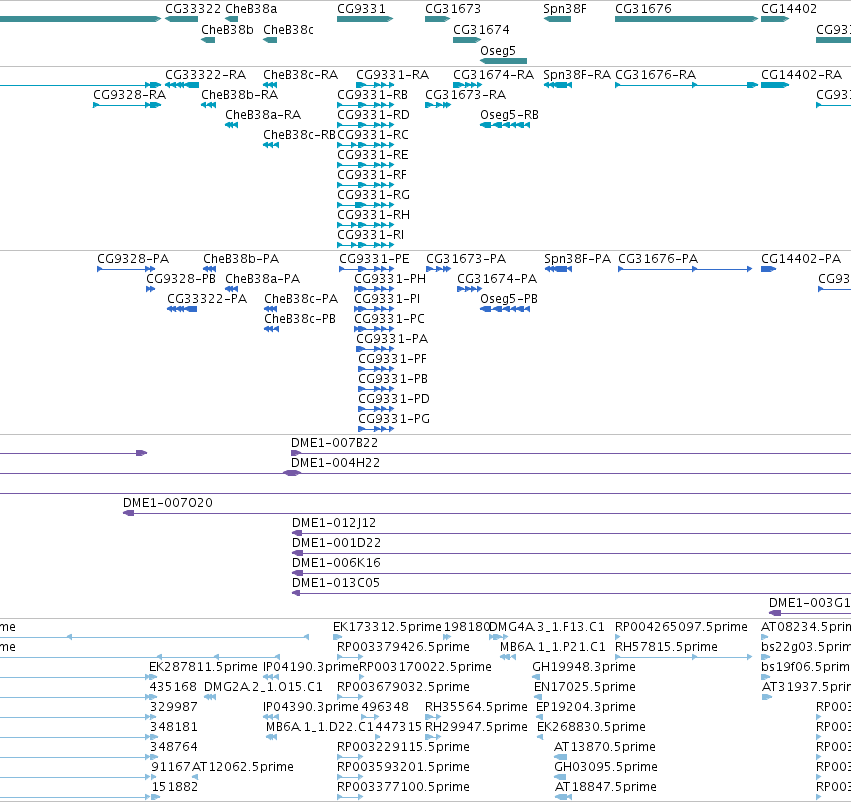The width and height of the screenshot is (851, 802).
Task: Click the CheB38c-RB transcript label
Action: tap(299, 135)
